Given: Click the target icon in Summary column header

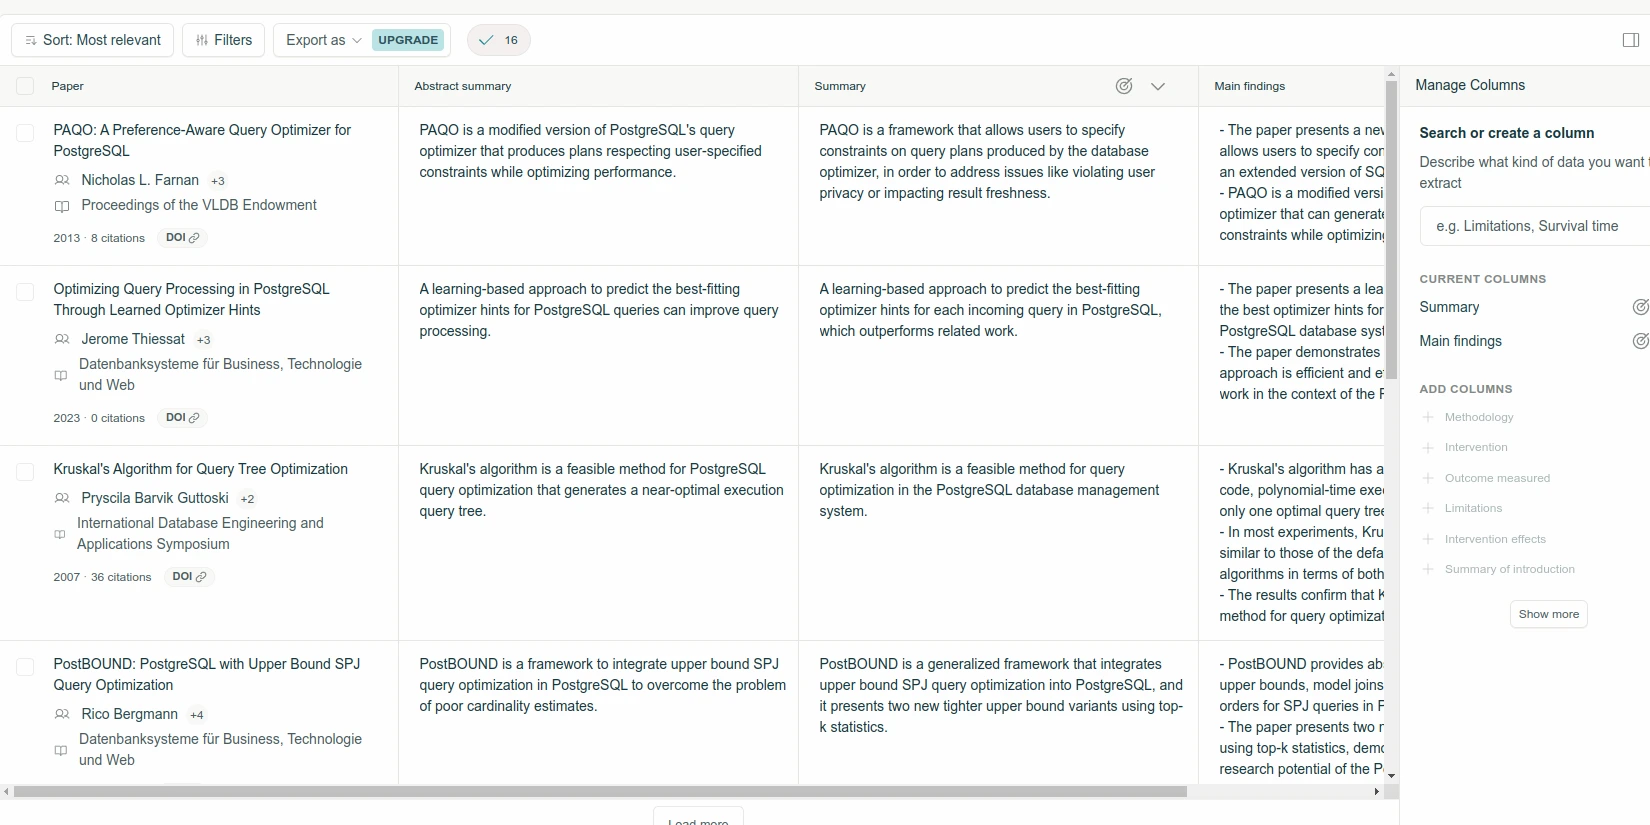Looking at the screenshot, I should click(1124, 86).
